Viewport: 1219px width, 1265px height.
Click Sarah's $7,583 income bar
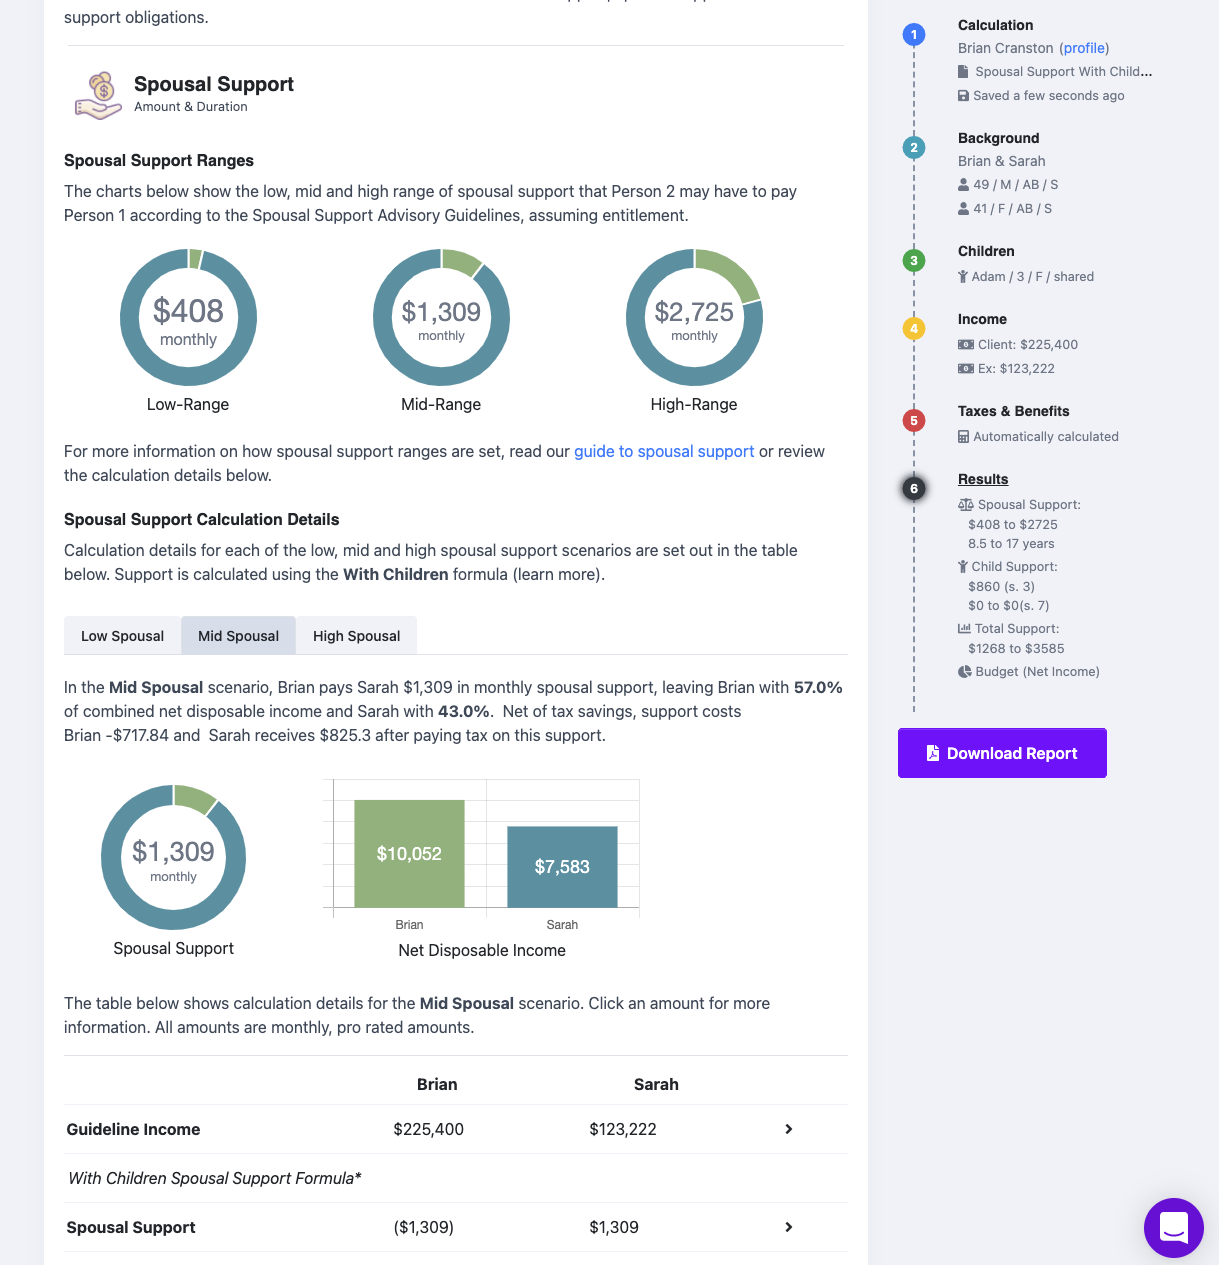pyautogui.click(x=562, y=866)
